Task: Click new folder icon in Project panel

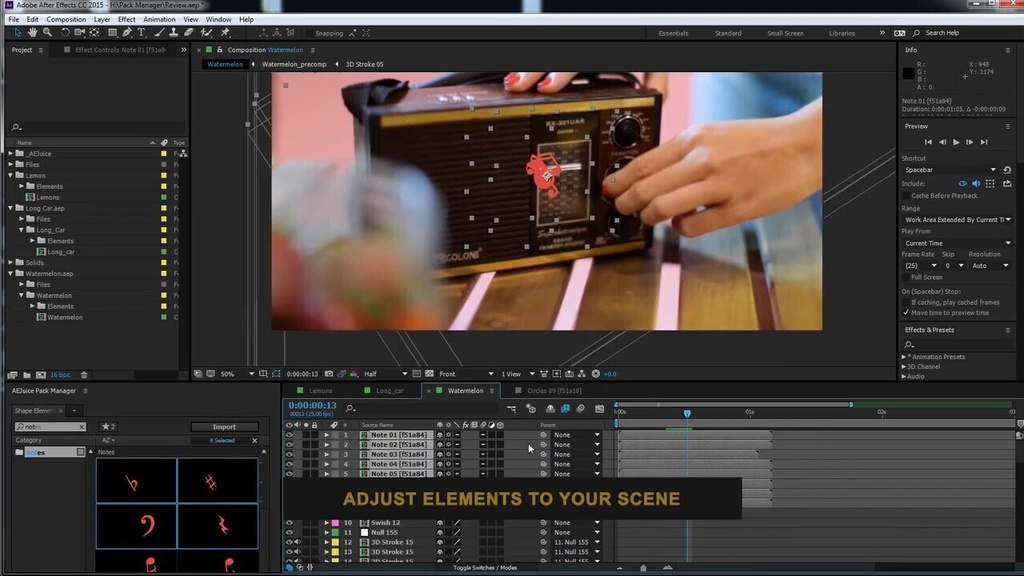Action: (x=27, y=375)
